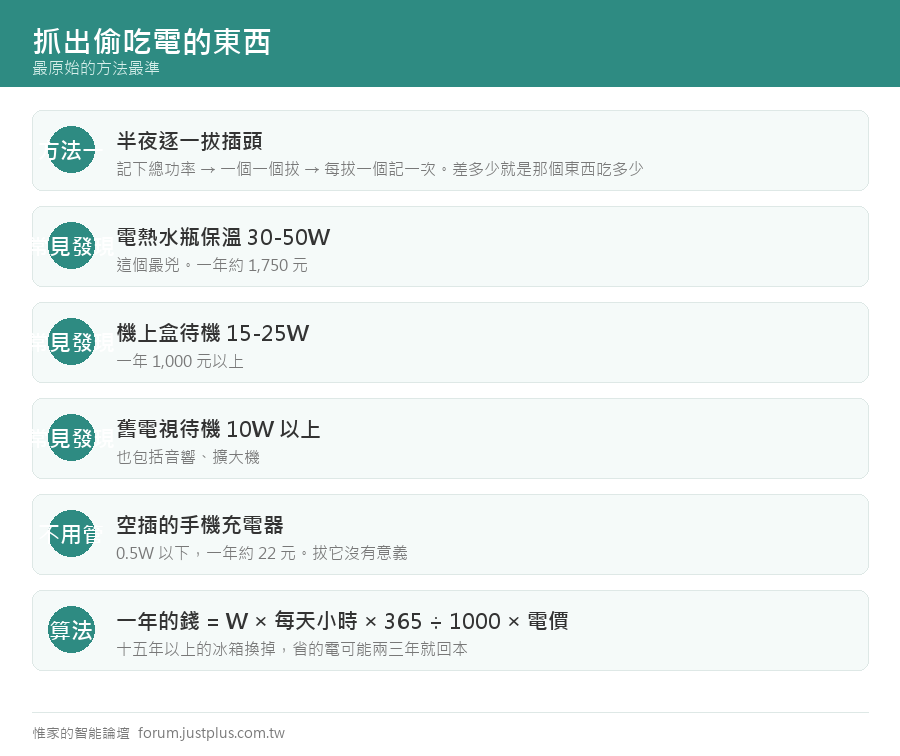Image resolution: width=900 pixels, height=756 pixels.
Task: Select the 機上盒待機 15-25W title
Action: click(213, 332)
